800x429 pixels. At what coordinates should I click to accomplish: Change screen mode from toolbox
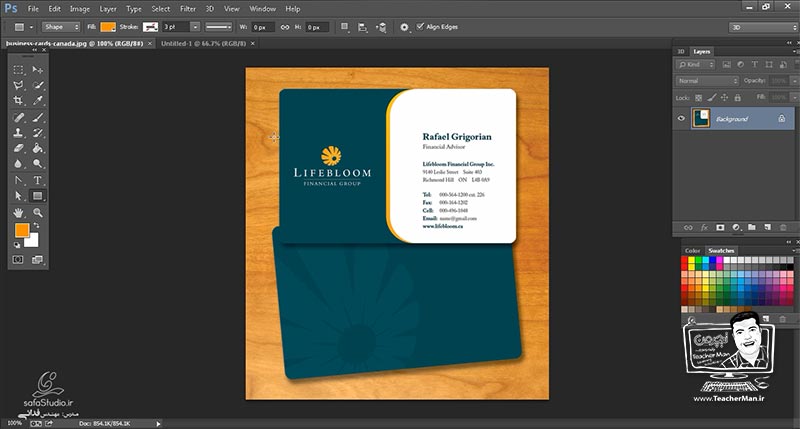(38, 260)
